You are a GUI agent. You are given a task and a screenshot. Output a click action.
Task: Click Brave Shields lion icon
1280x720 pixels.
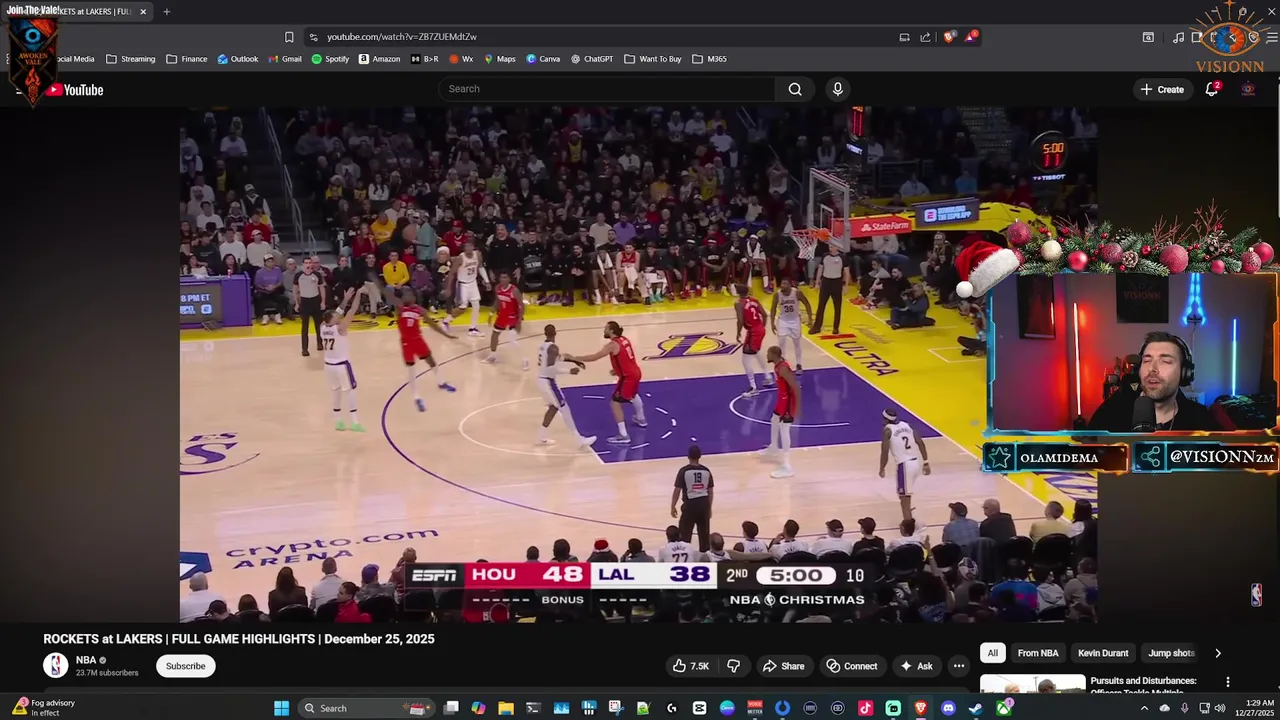tap(949, 37)
